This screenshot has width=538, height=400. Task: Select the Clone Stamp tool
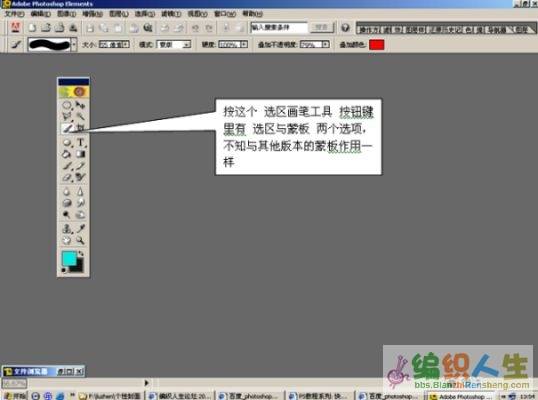[x=67, y=228]
